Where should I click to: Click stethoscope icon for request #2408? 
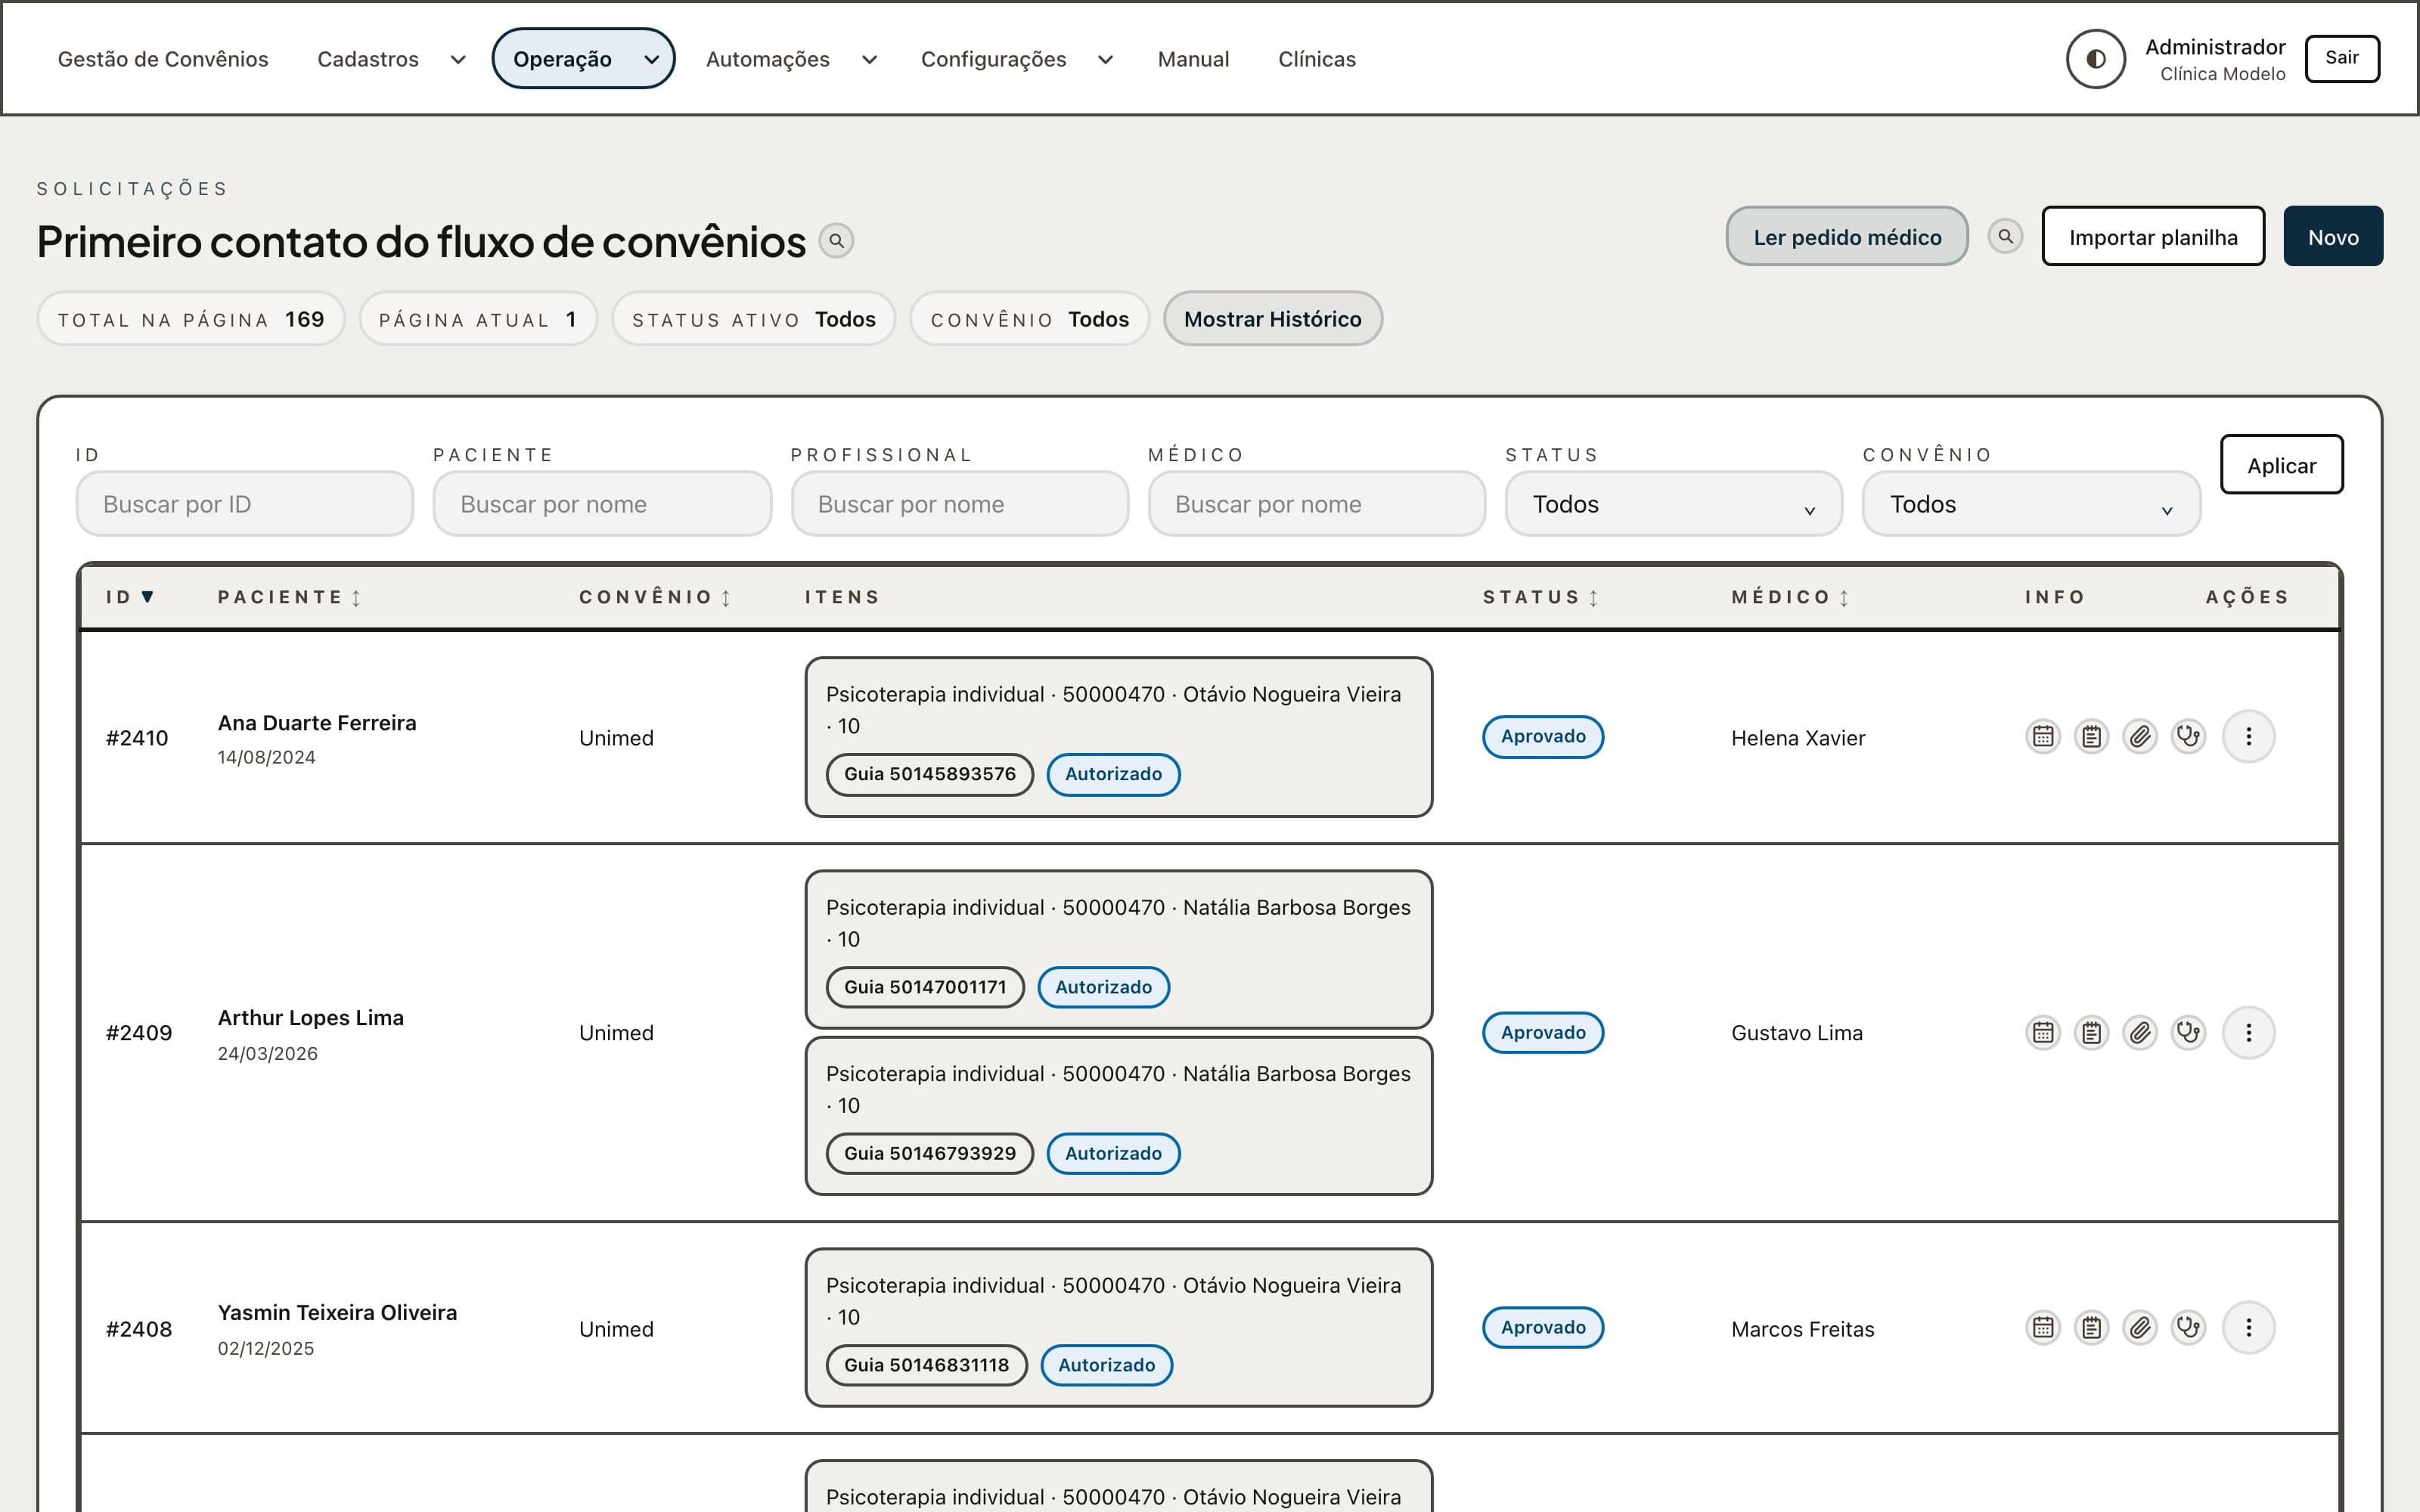click(x=2188, y=1327)
